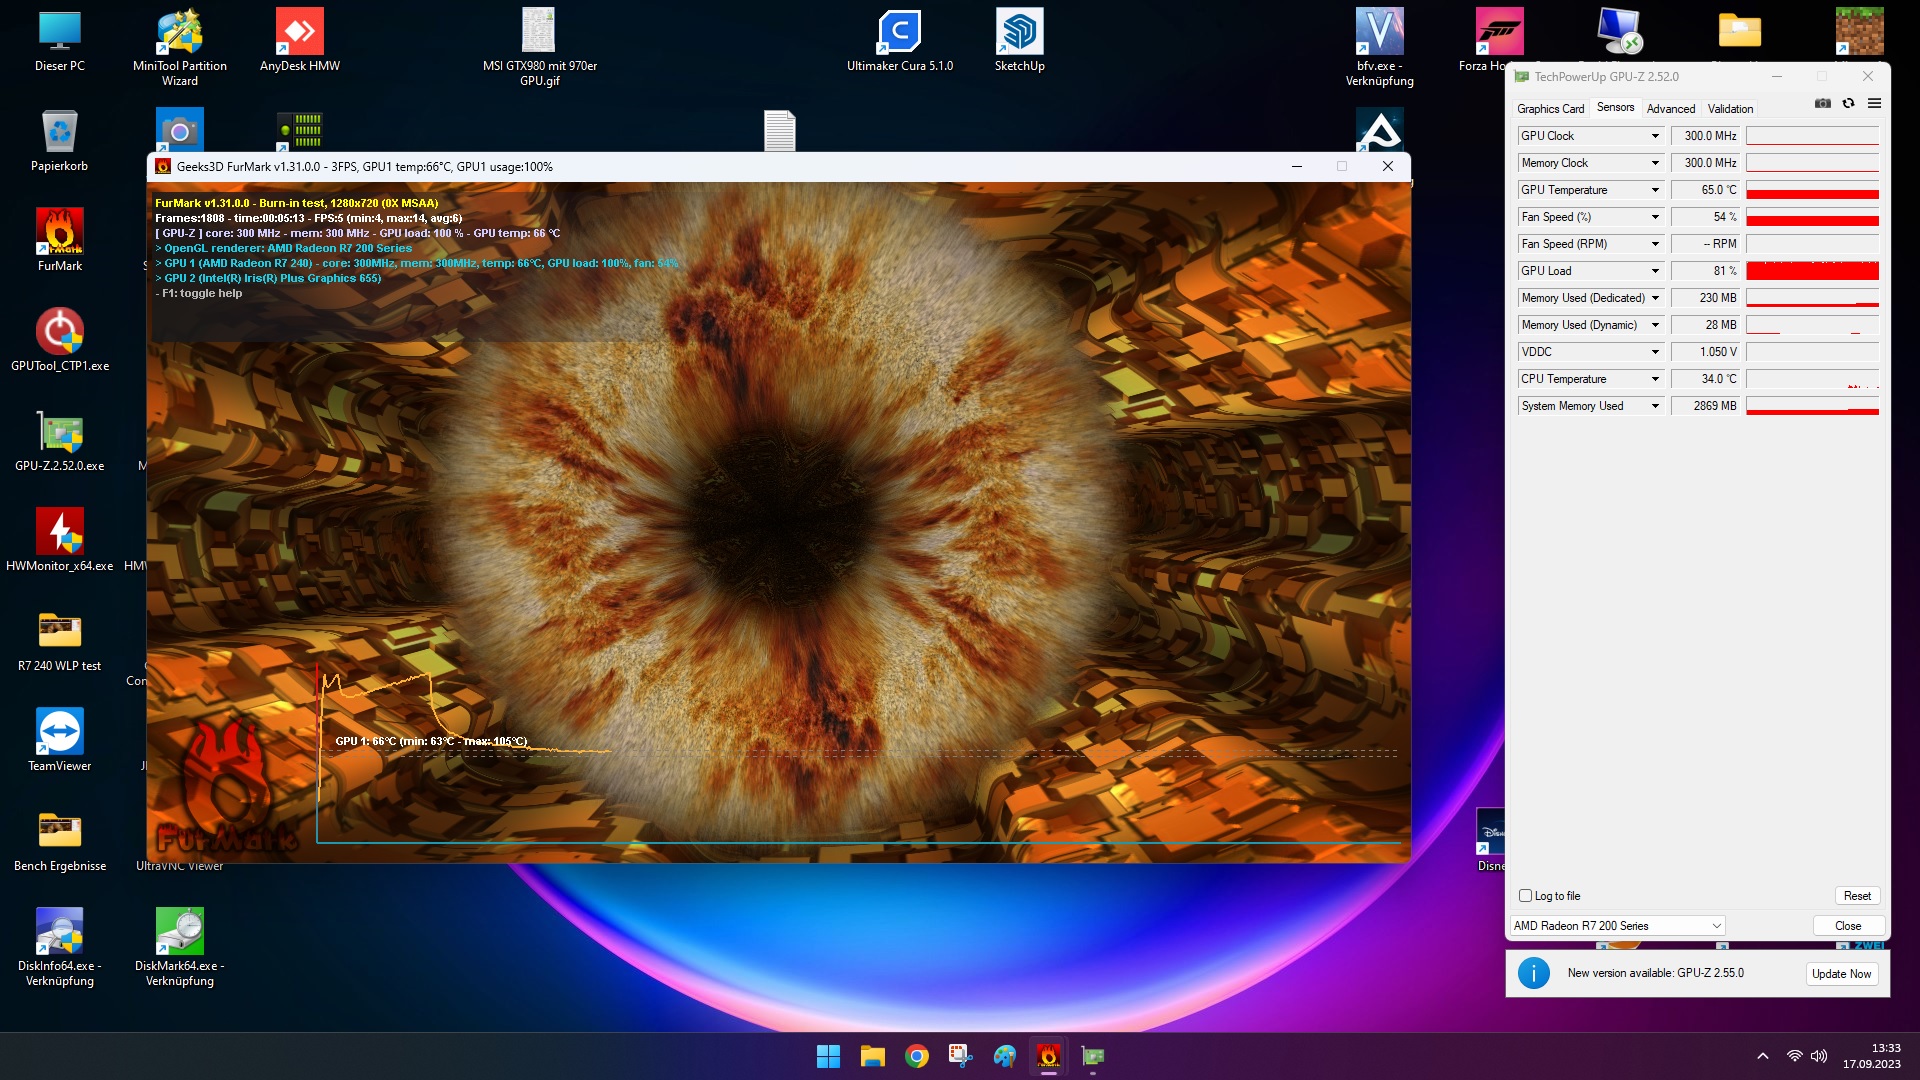
Task: Open the FurMark desktop shortcut
Action: [x=60, y=240]
